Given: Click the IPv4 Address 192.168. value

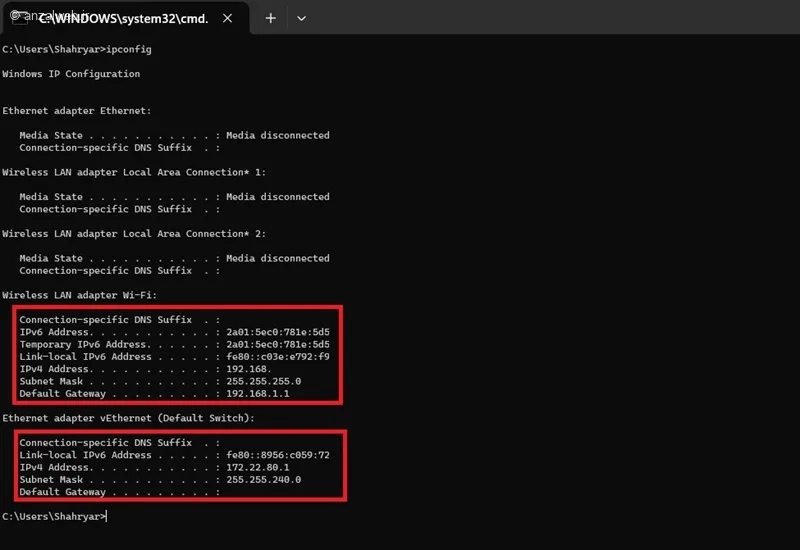Looking at the screenshot, I should click(249, 369).
